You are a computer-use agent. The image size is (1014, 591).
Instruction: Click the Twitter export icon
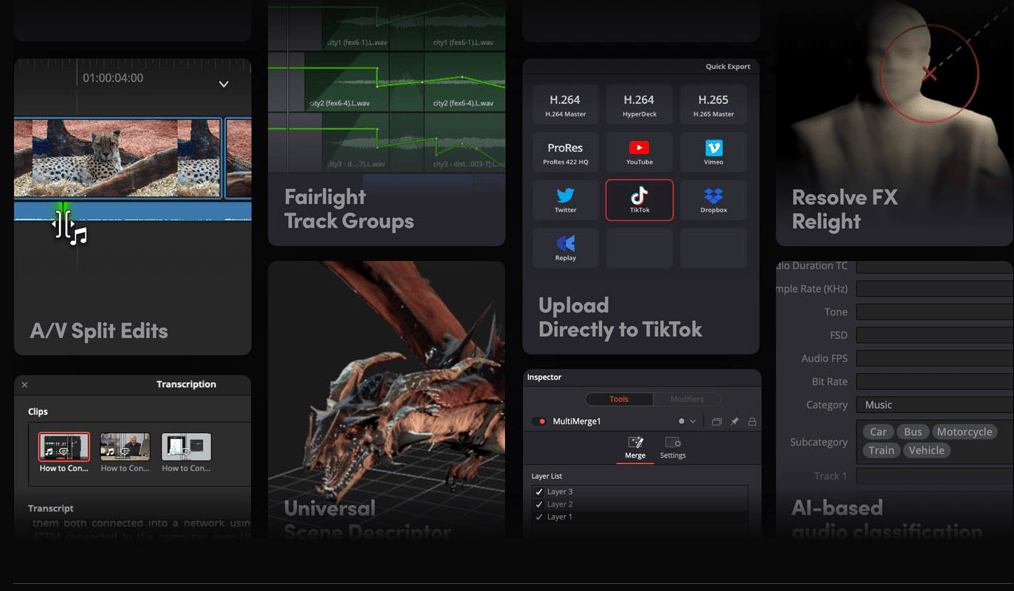point(566,199)
